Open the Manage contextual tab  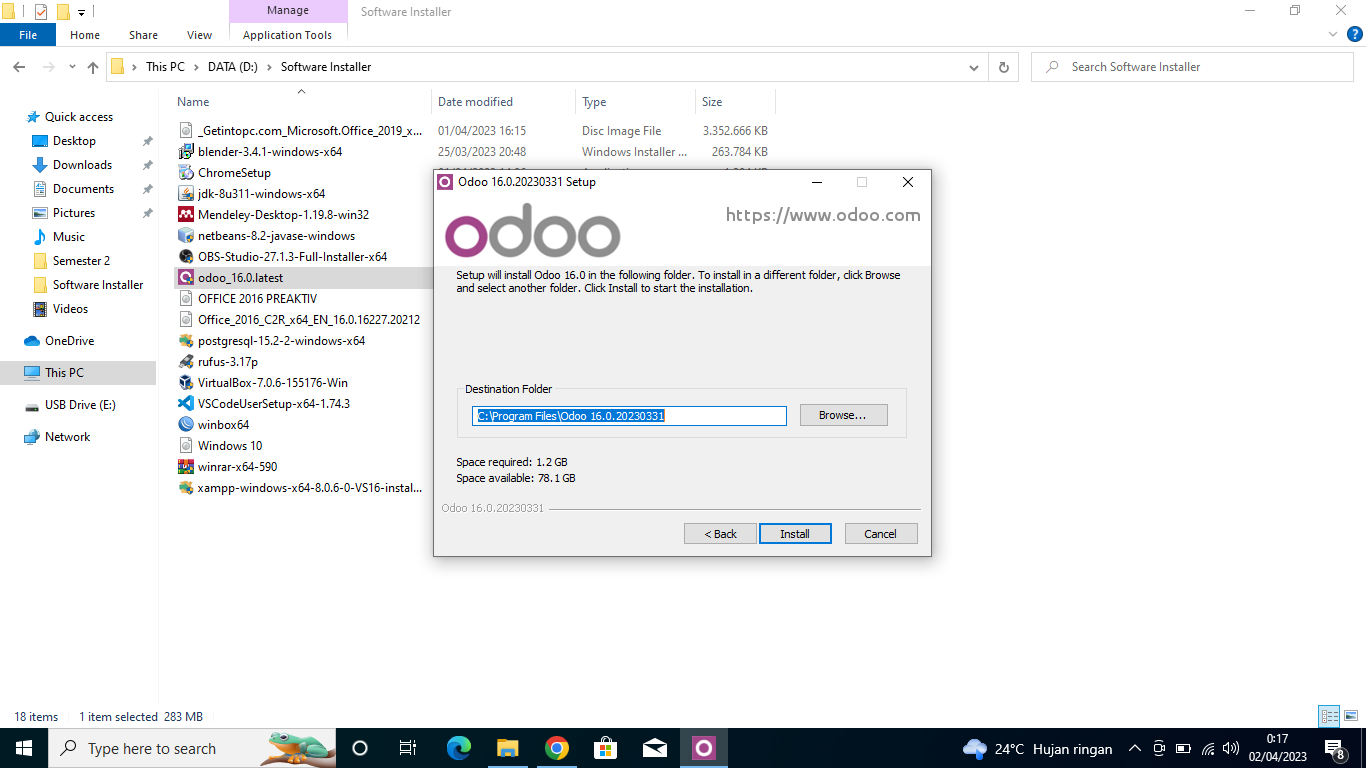tap(287, 11)
